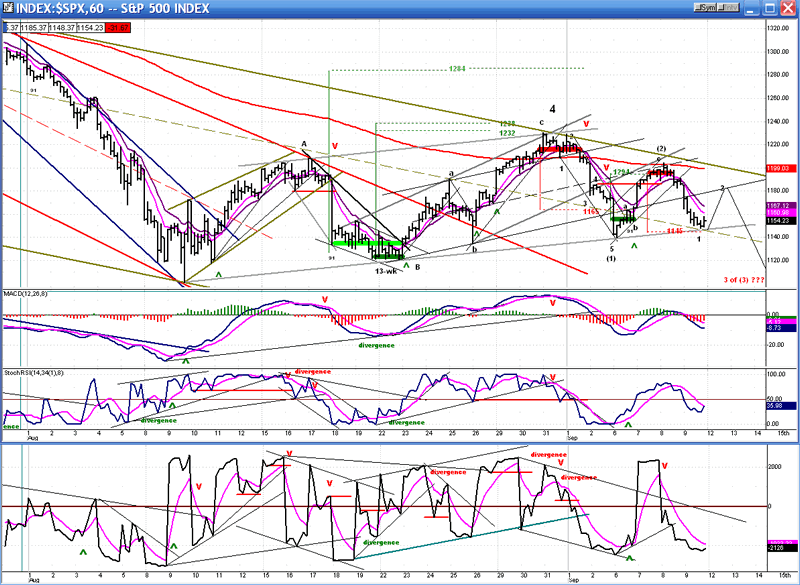Minimize the S&P 500 chart window
The image size is (800, 585).
(752, 8)
